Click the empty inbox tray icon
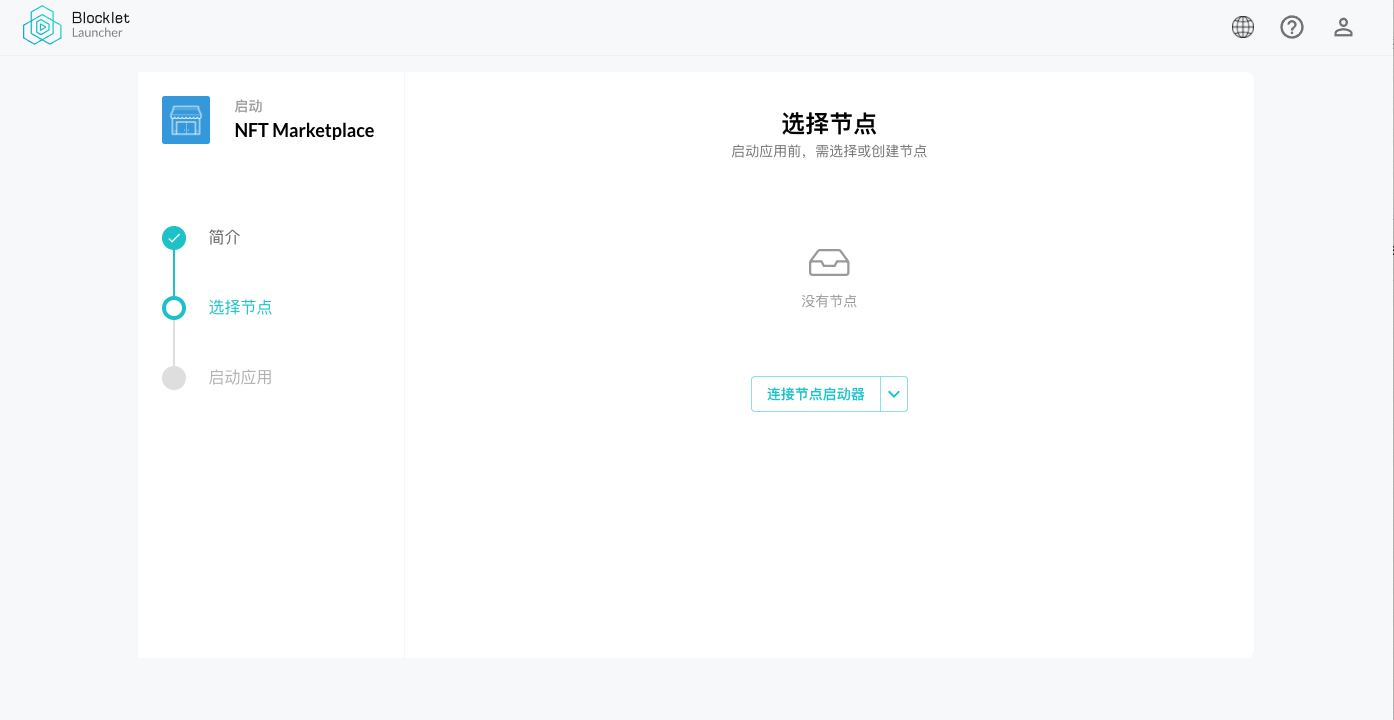Viewport: 1394px width, 720px height. 829,263
